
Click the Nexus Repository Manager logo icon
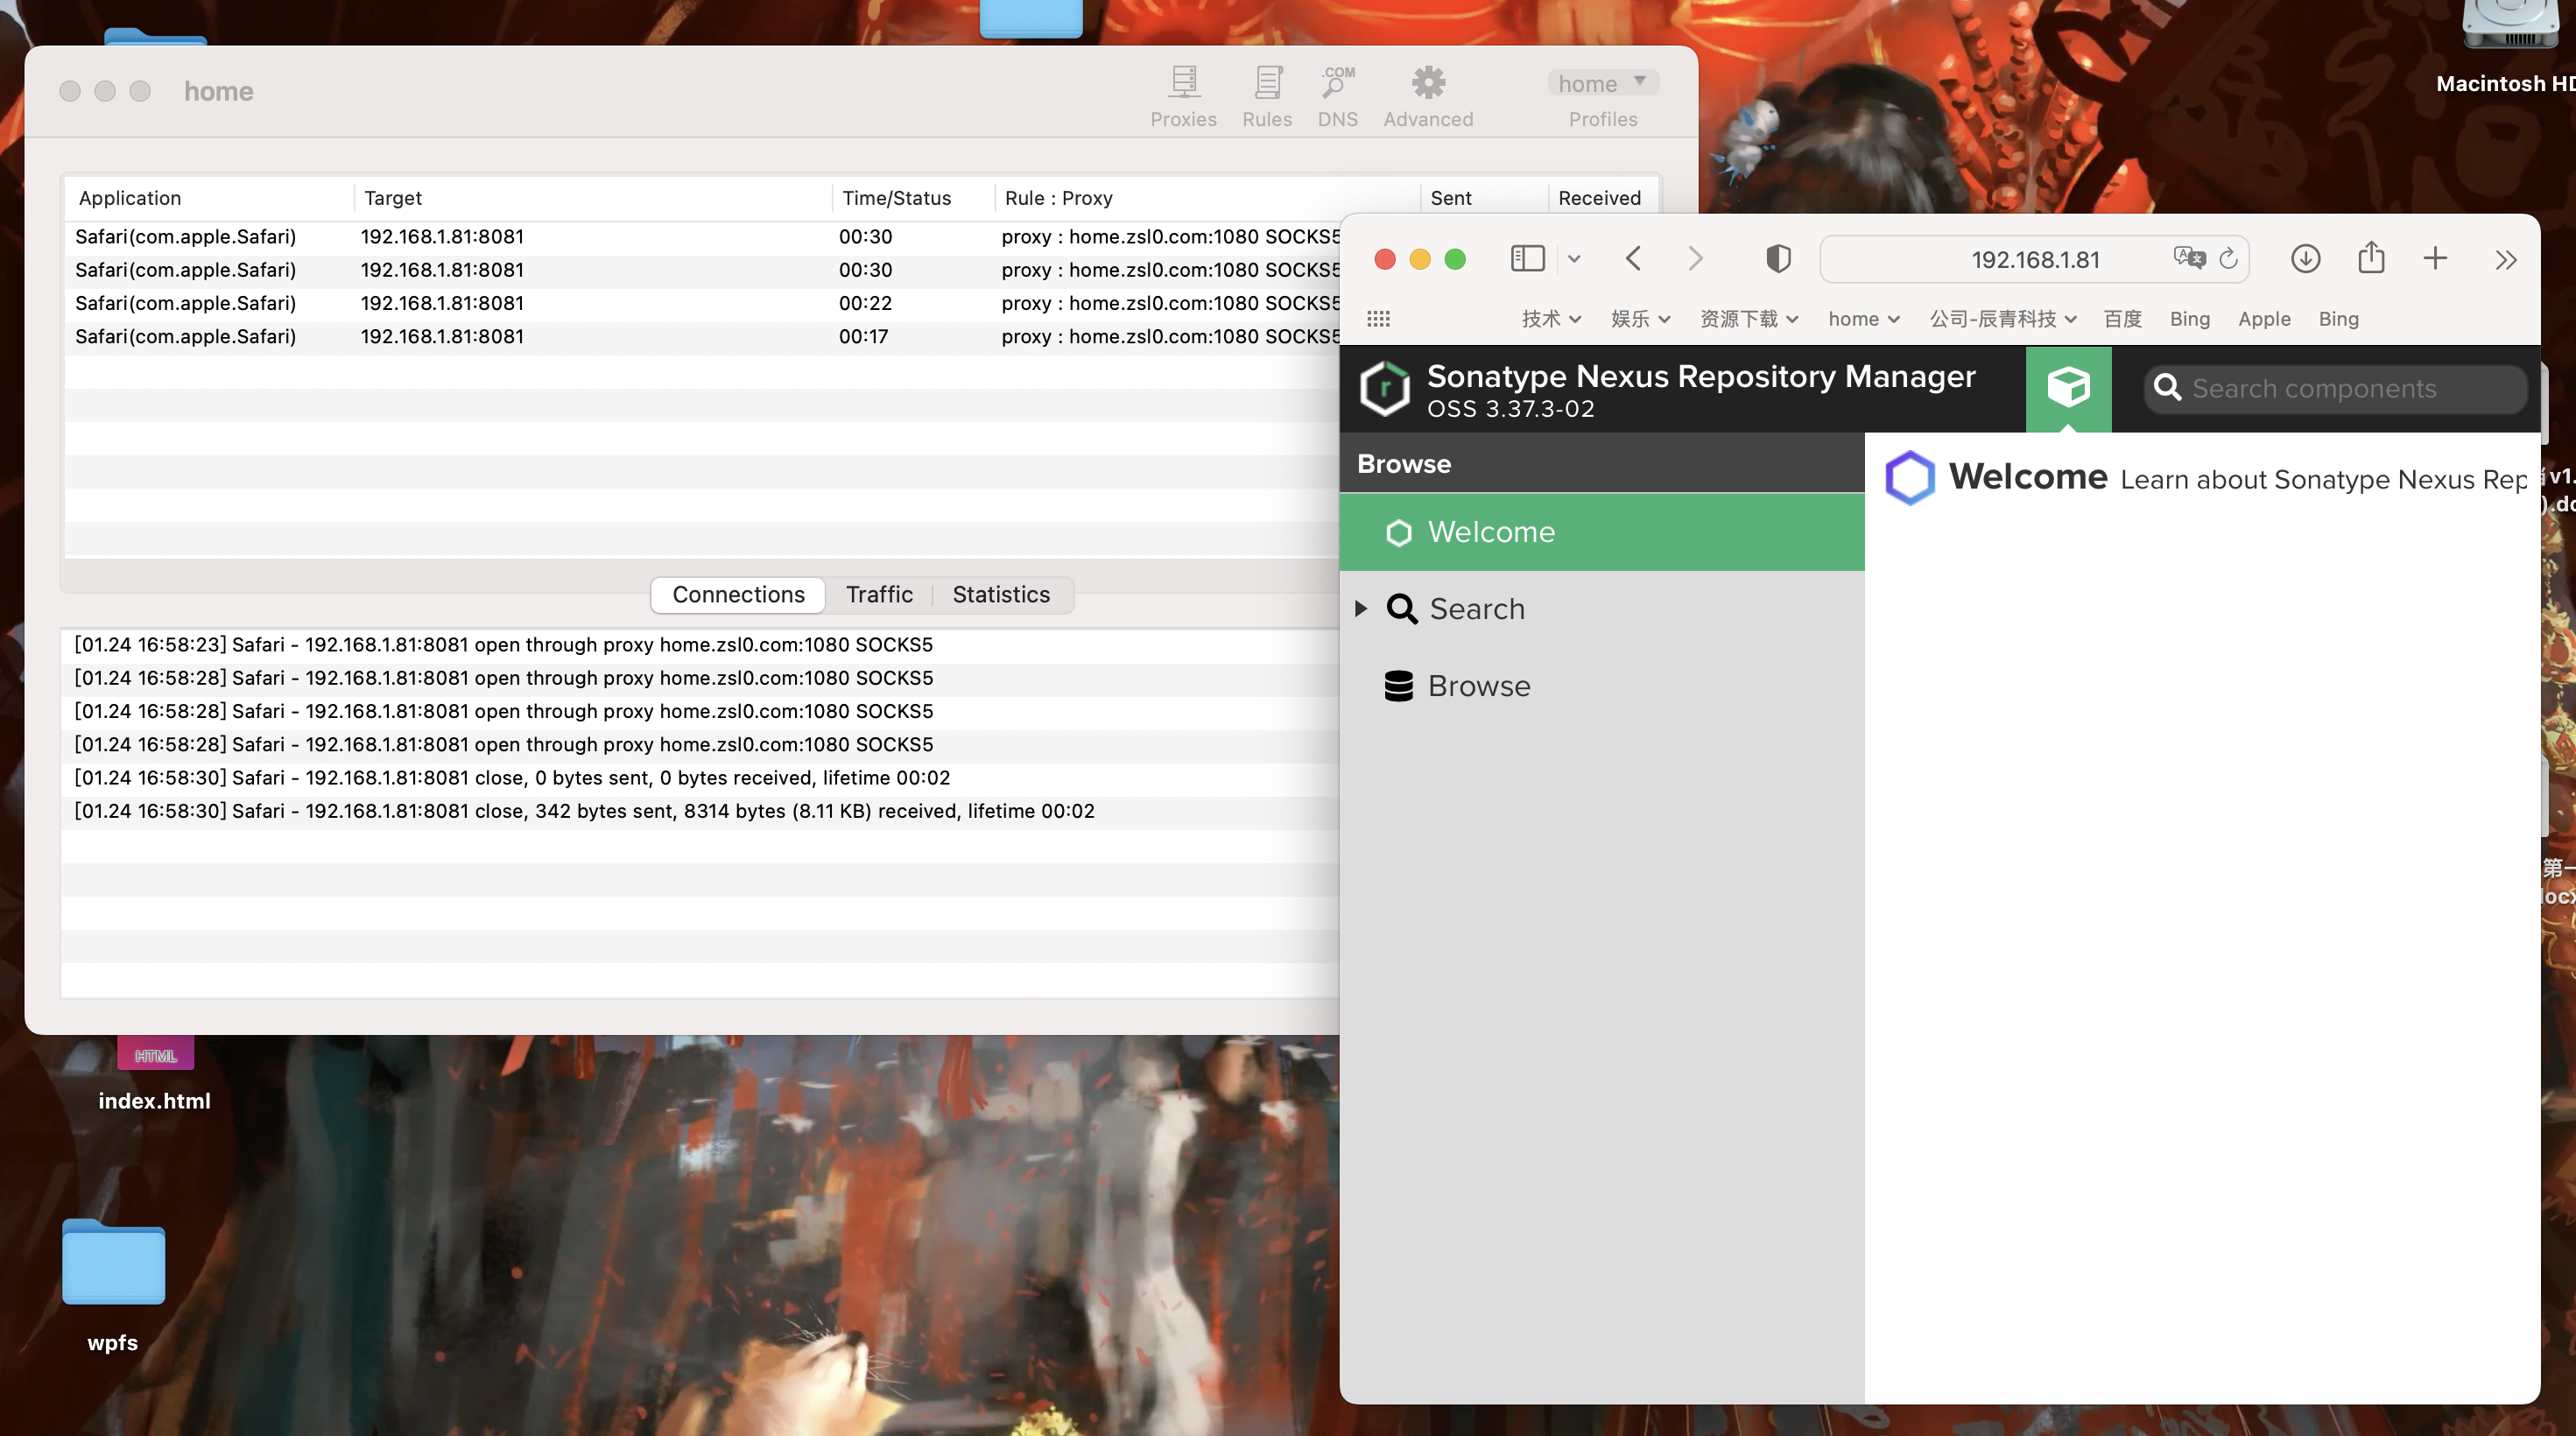tap(1386, 387)
